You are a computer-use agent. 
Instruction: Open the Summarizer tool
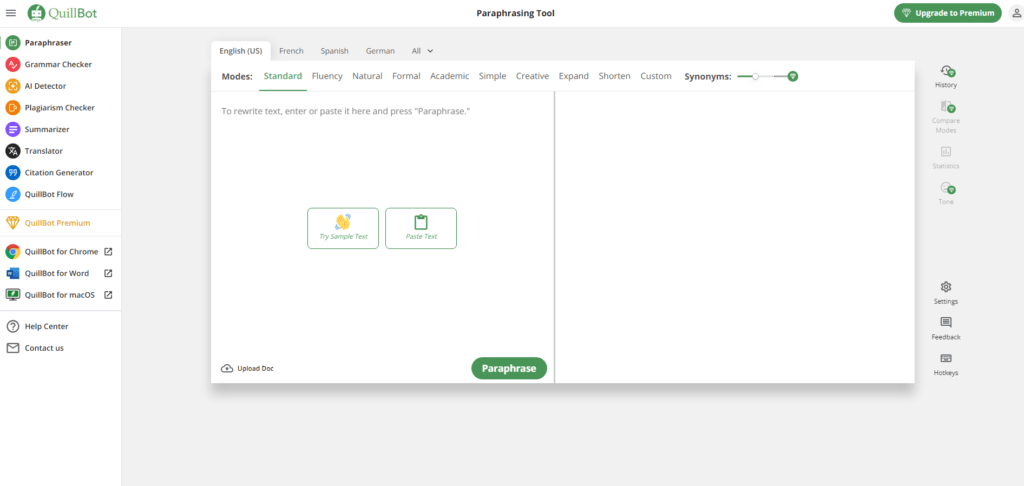[x=46, y=129]
